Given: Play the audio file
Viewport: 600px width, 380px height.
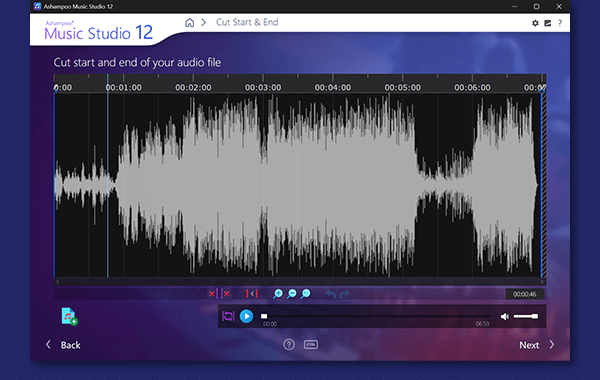Looking at the screenshot, I should pos(246,316).
